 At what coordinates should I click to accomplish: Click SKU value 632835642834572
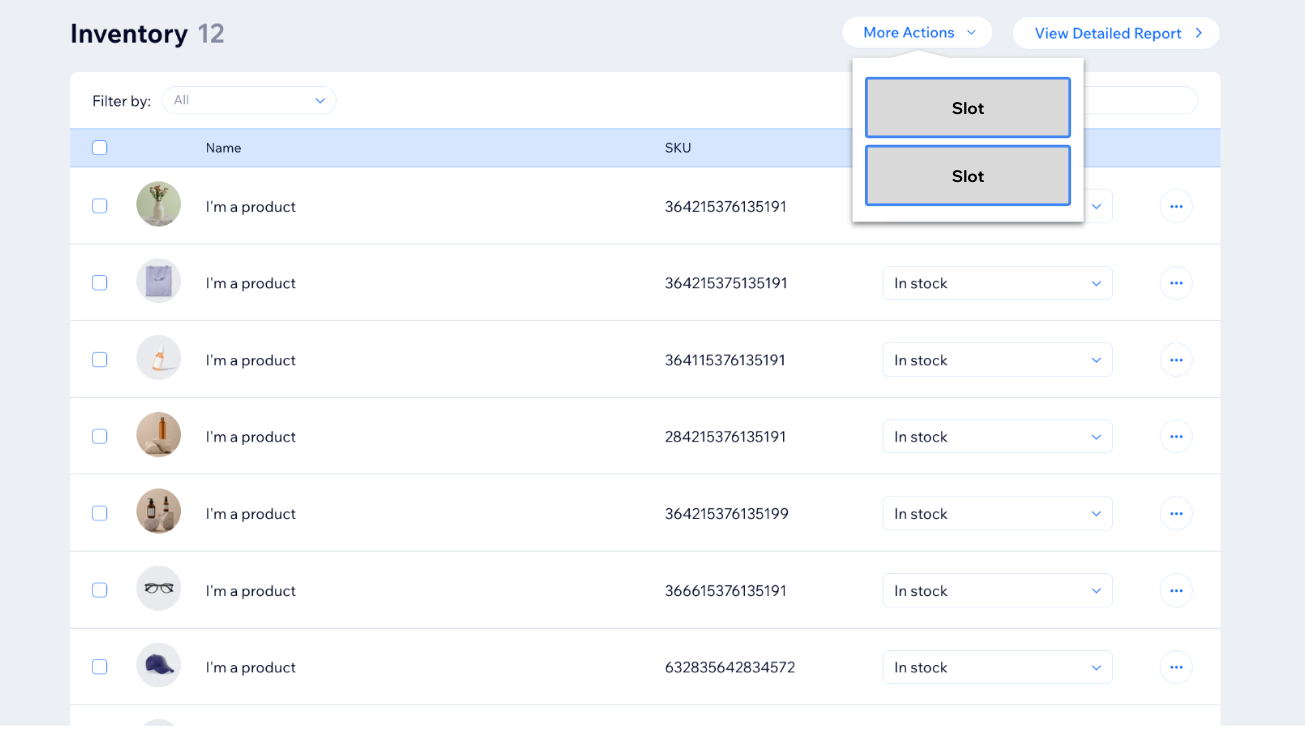tap(730, 668)
